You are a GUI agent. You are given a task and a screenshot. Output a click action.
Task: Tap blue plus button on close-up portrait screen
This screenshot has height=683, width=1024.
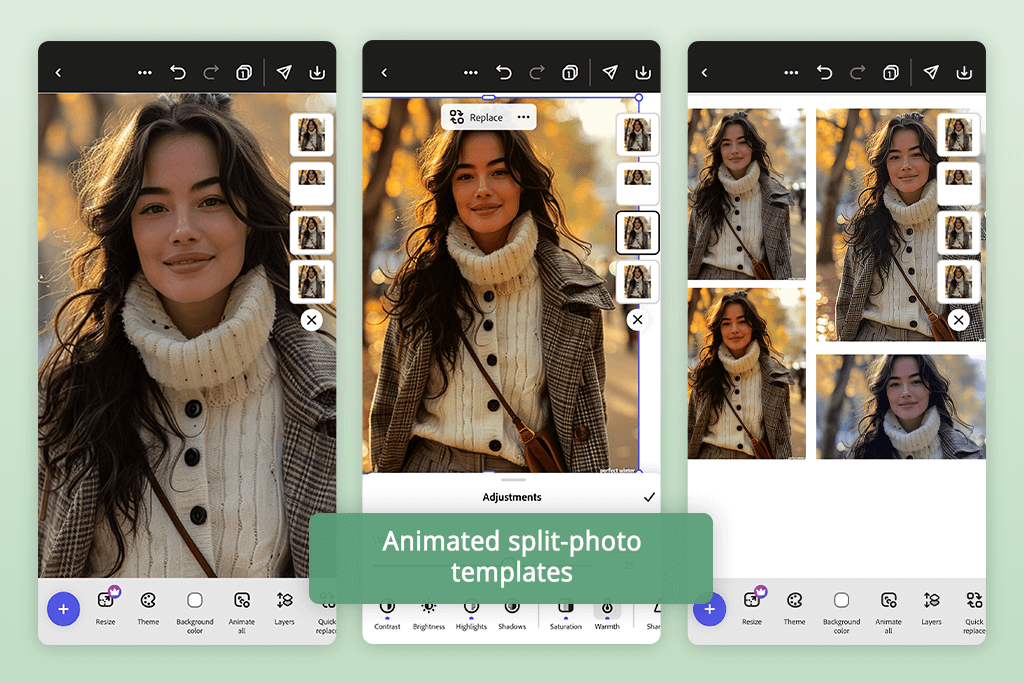pyautogui.click(x=63, y=609)
